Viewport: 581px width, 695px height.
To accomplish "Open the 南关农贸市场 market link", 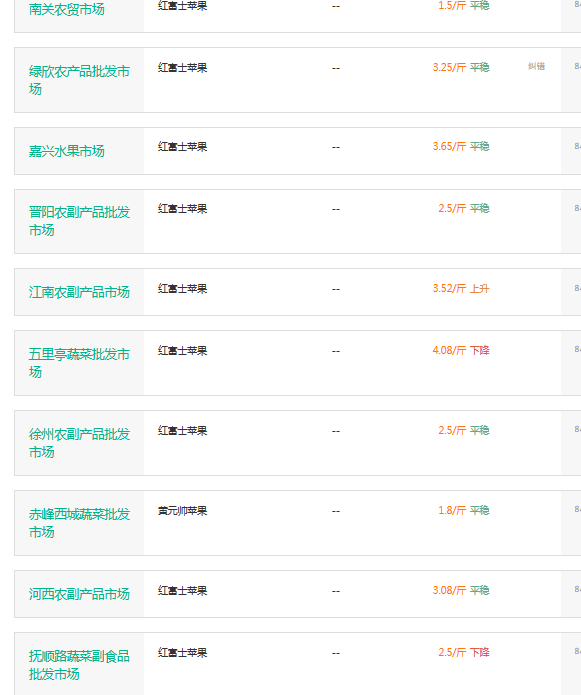I will (66, 9).
